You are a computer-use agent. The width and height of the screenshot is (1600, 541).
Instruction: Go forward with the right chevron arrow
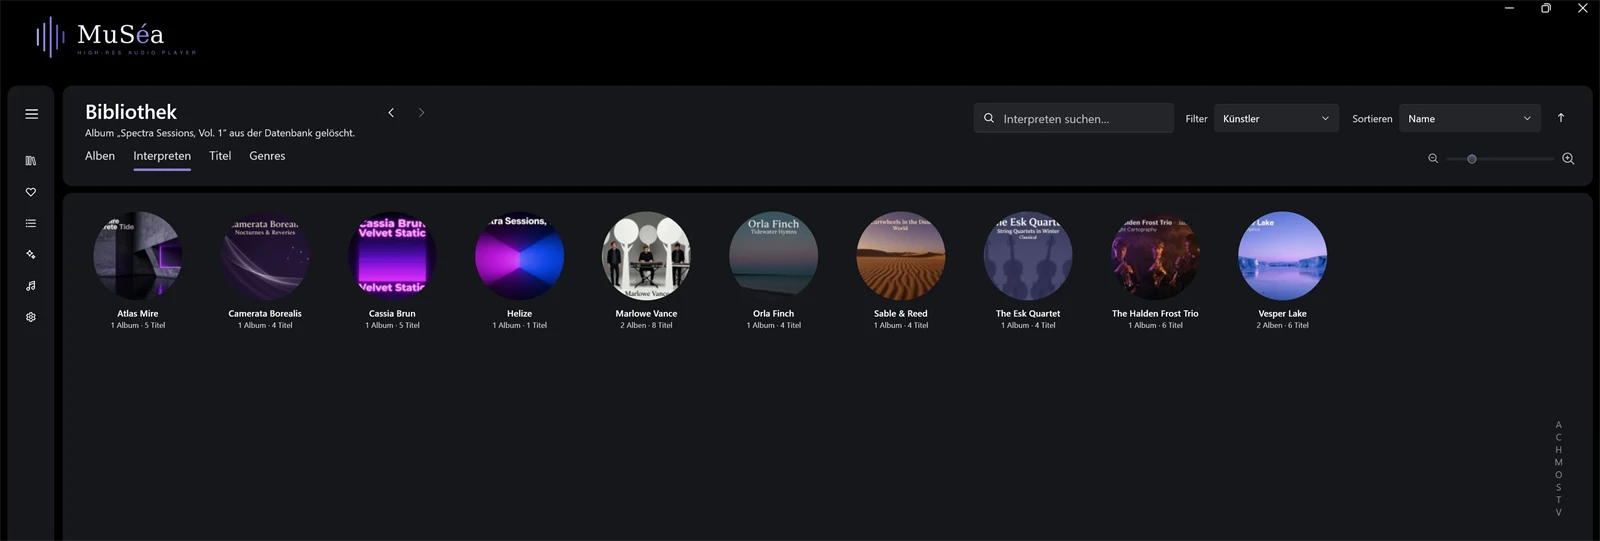[x=421, y=113]
